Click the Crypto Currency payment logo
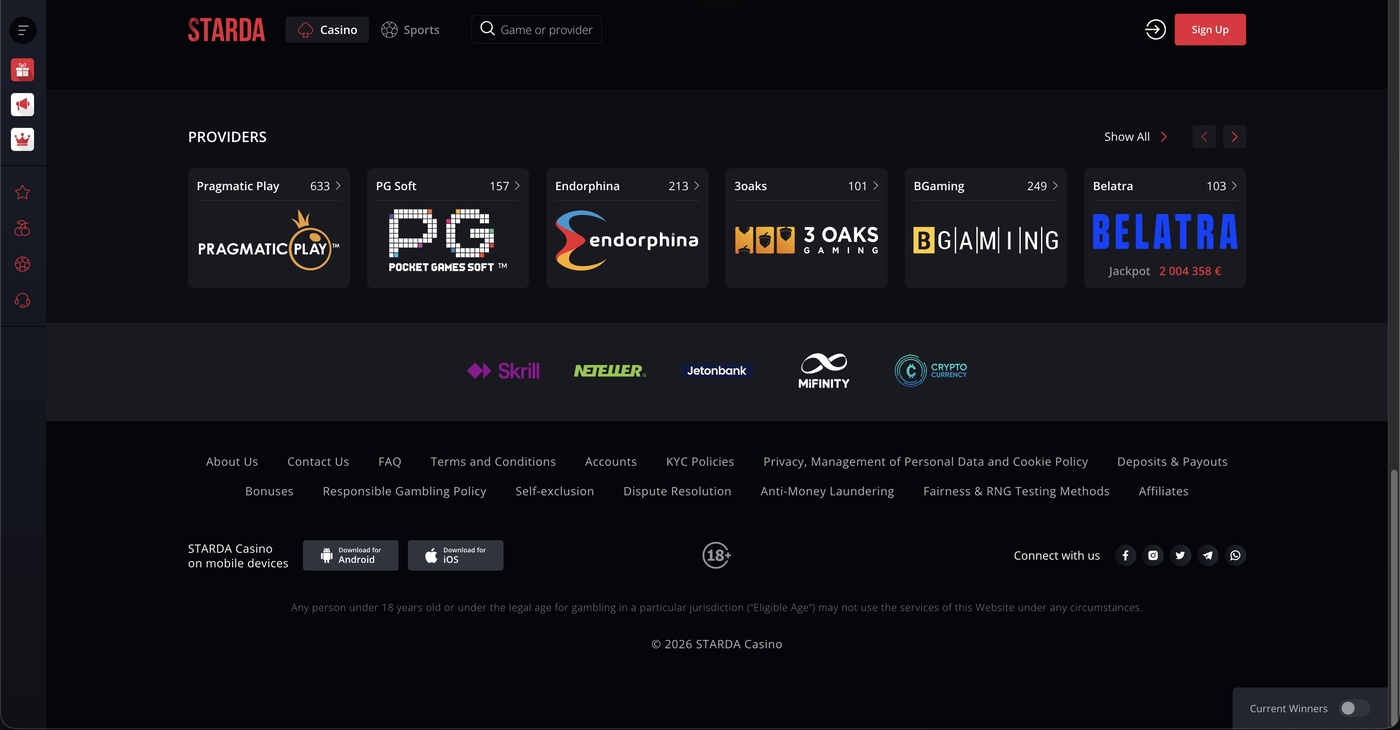This screenshot has height=730, width=1400. pos(931,370)
